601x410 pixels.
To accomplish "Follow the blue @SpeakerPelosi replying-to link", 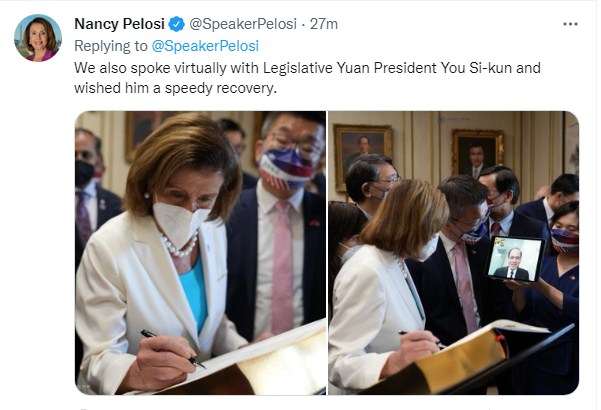I will pyautogui.click(x=205, y=46).
